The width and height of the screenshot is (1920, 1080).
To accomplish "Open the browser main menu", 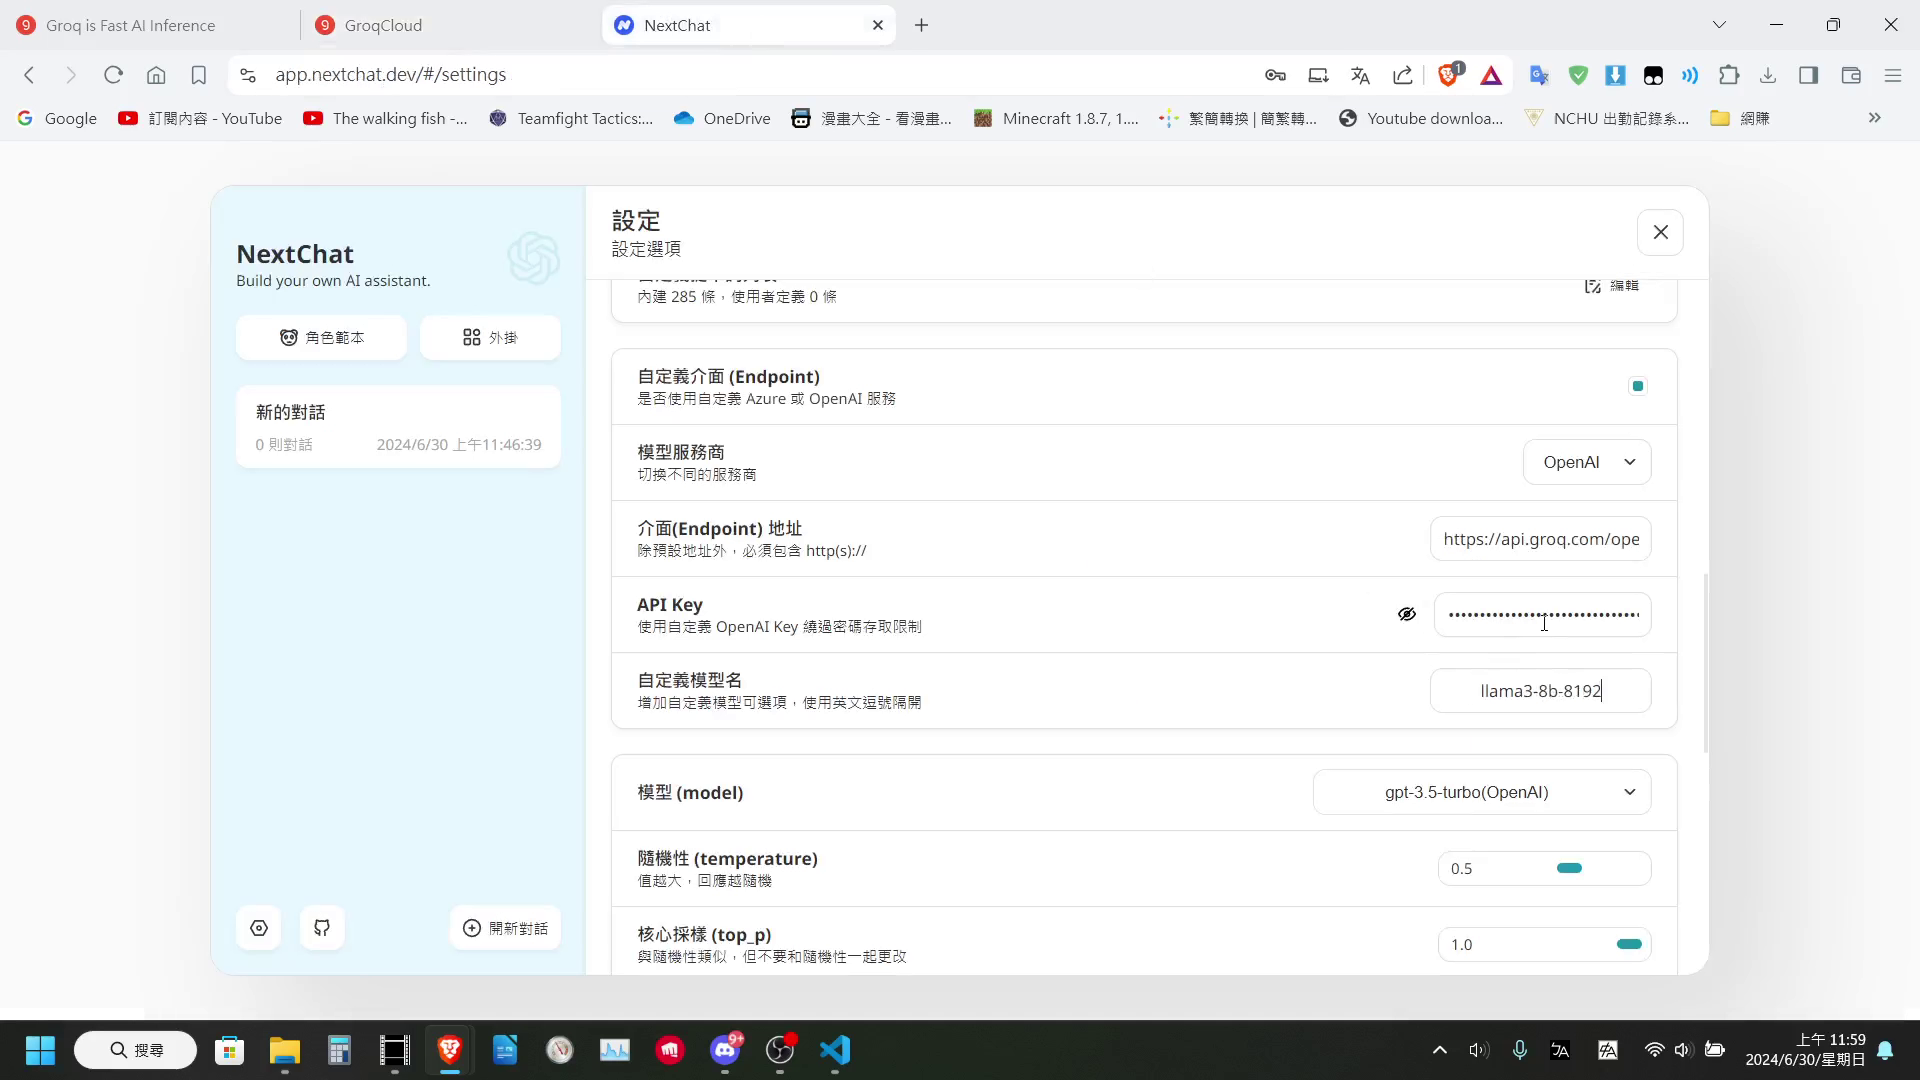I will click(1893, 75).
